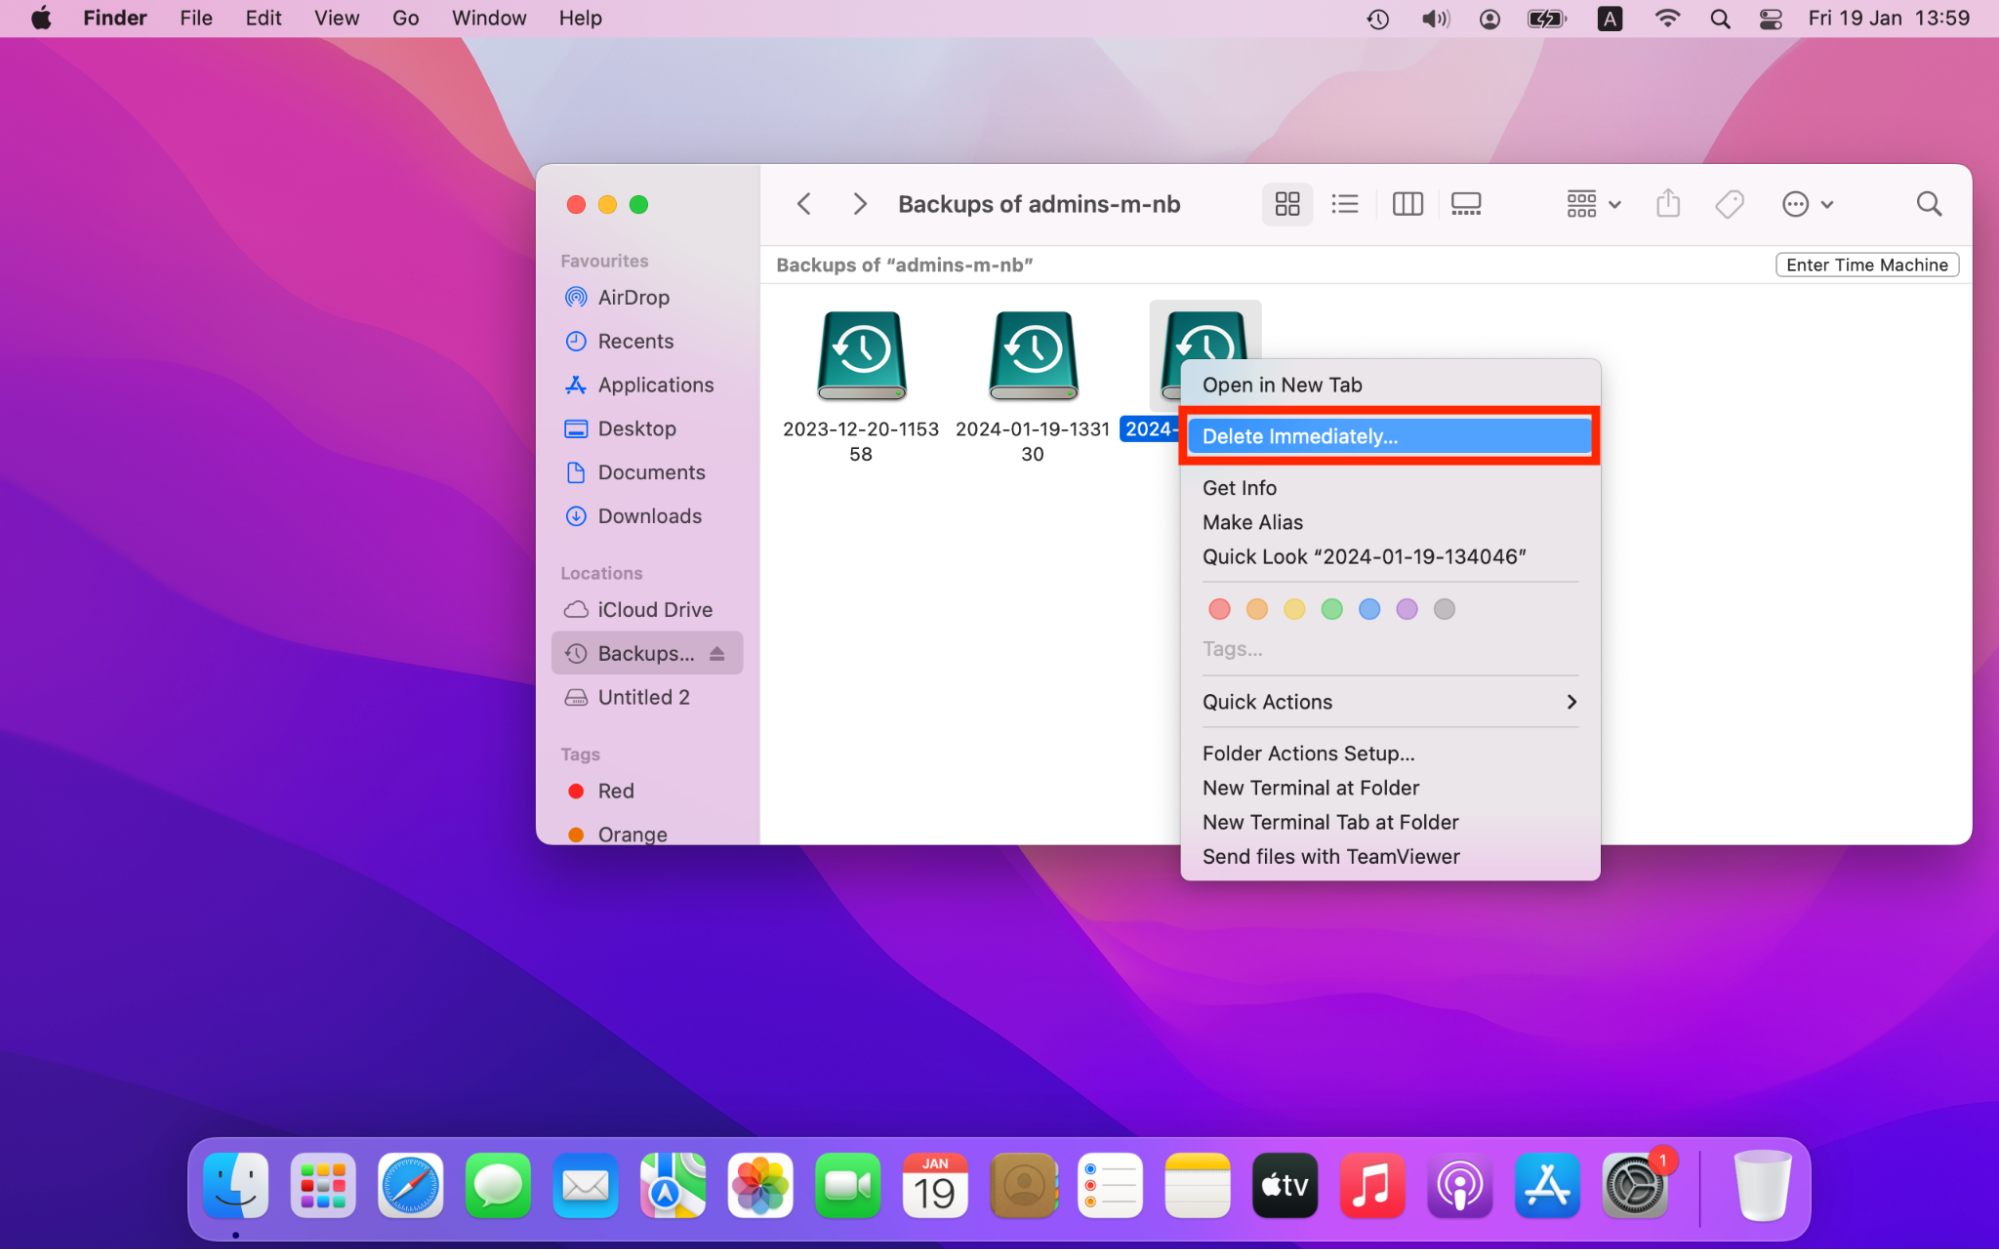Click the Share toolbar icon
Image resolution: width=1999 pixels, height=1250 pixels.
coord(1668,204)
